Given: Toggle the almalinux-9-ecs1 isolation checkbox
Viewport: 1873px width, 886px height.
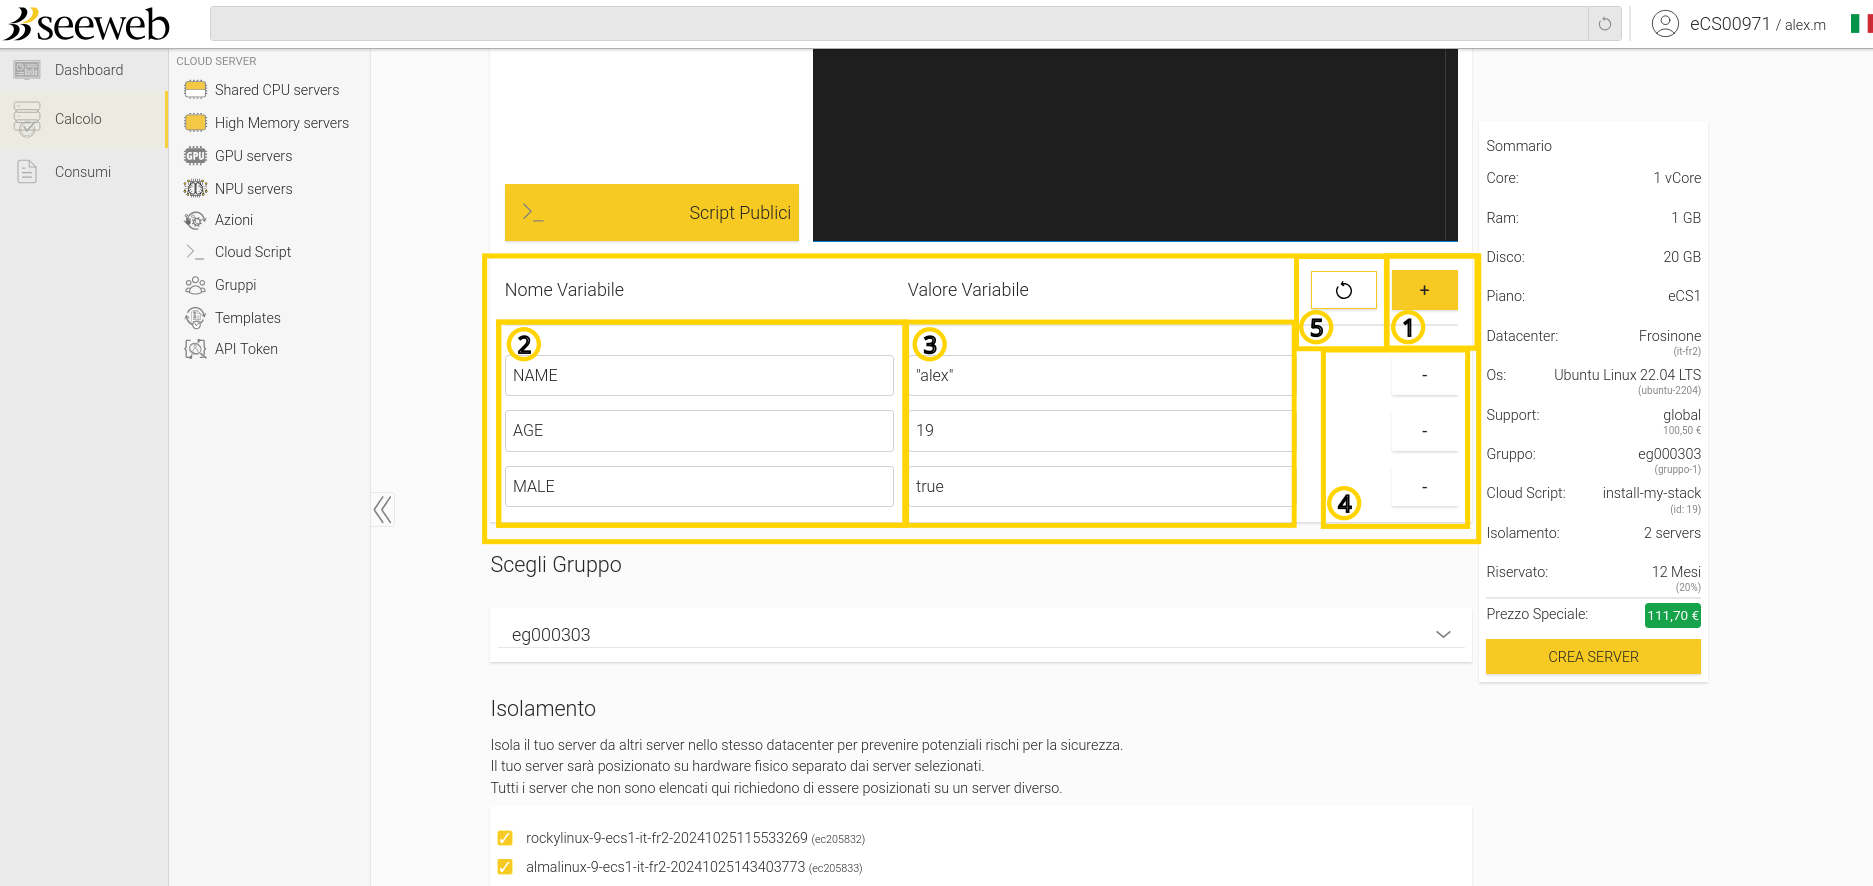Looking at the screenshot, I should click(505, 867).
